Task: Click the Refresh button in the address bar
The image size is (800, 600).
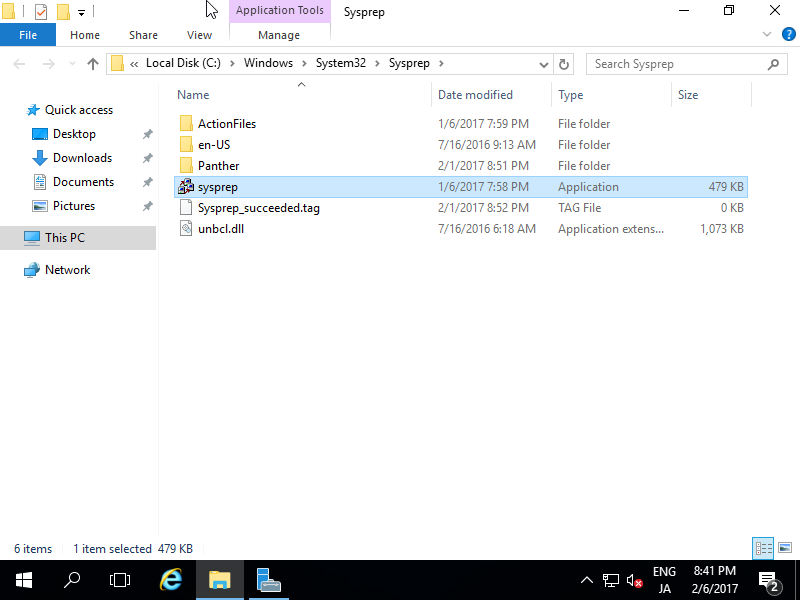Action: (x=562, y=63)
